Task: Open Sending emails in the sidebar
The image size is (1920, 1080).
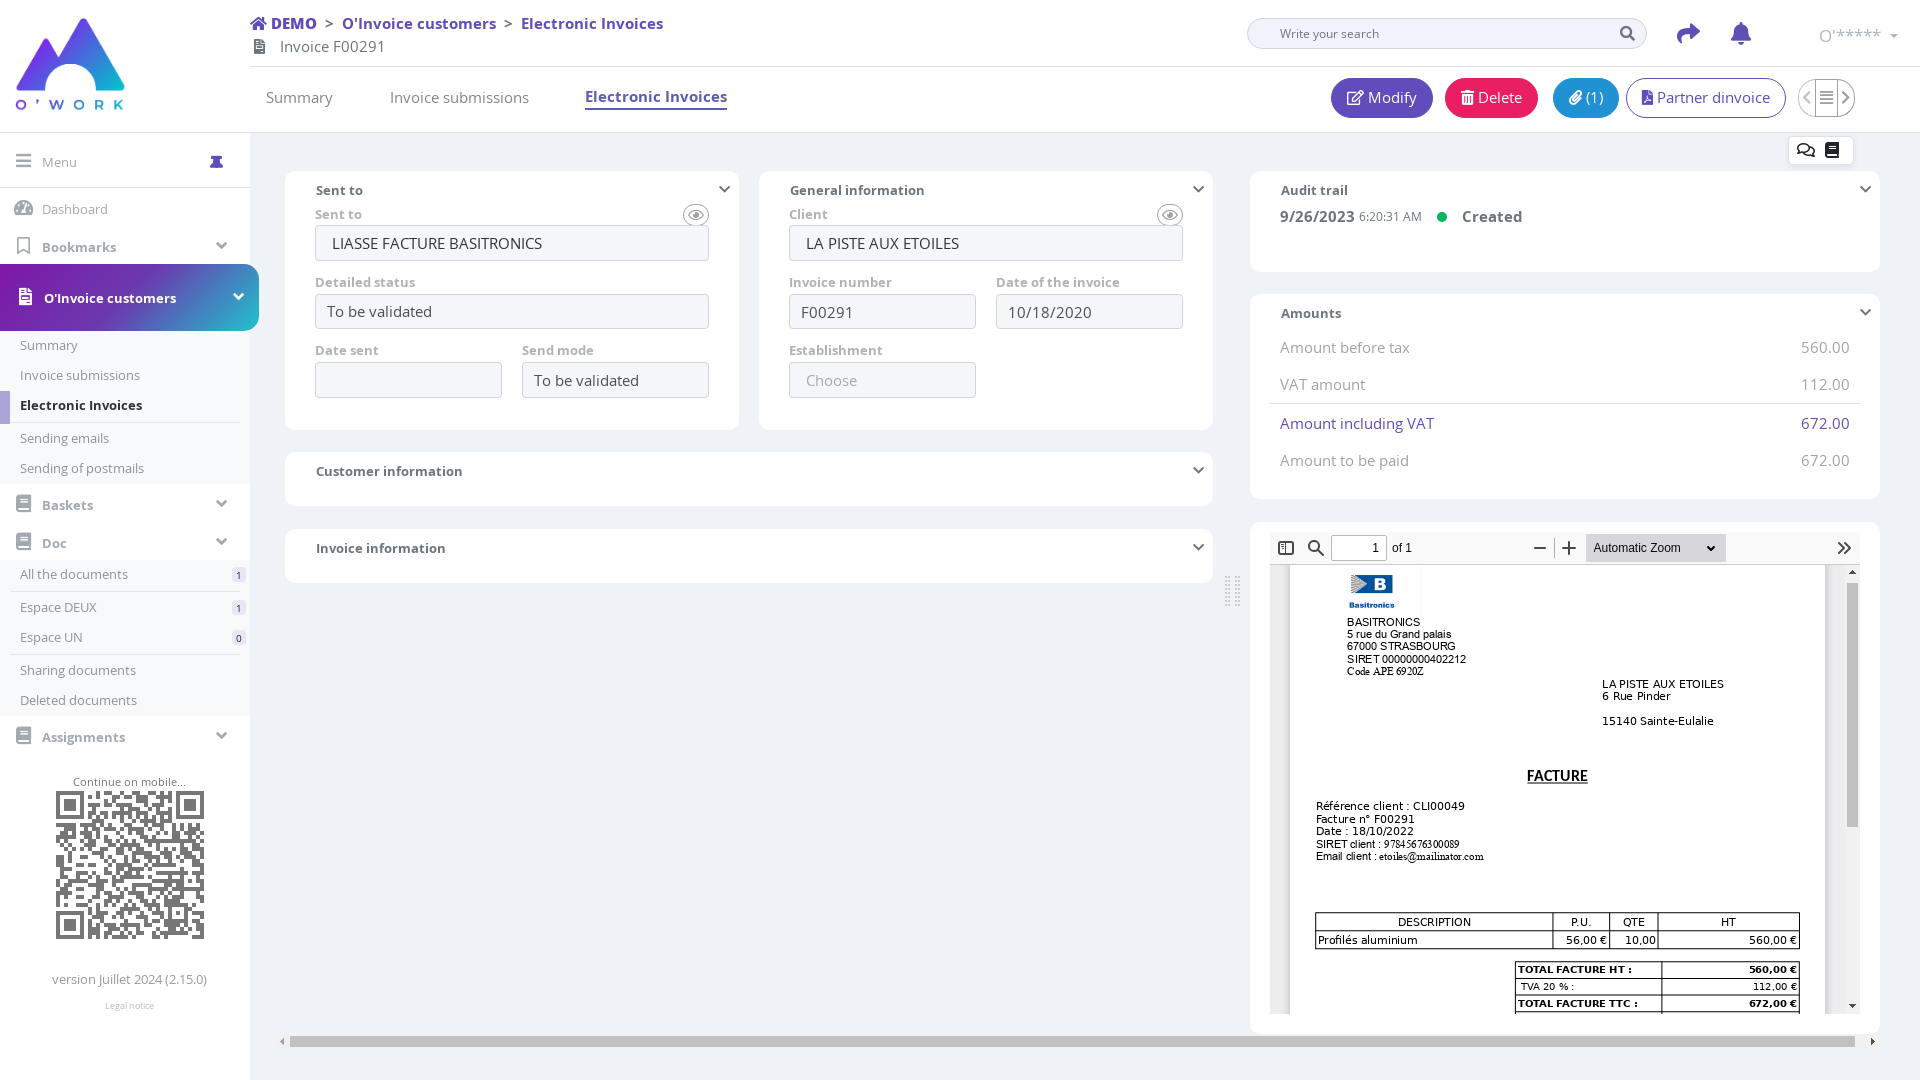Action: click(x=64, y=438)
